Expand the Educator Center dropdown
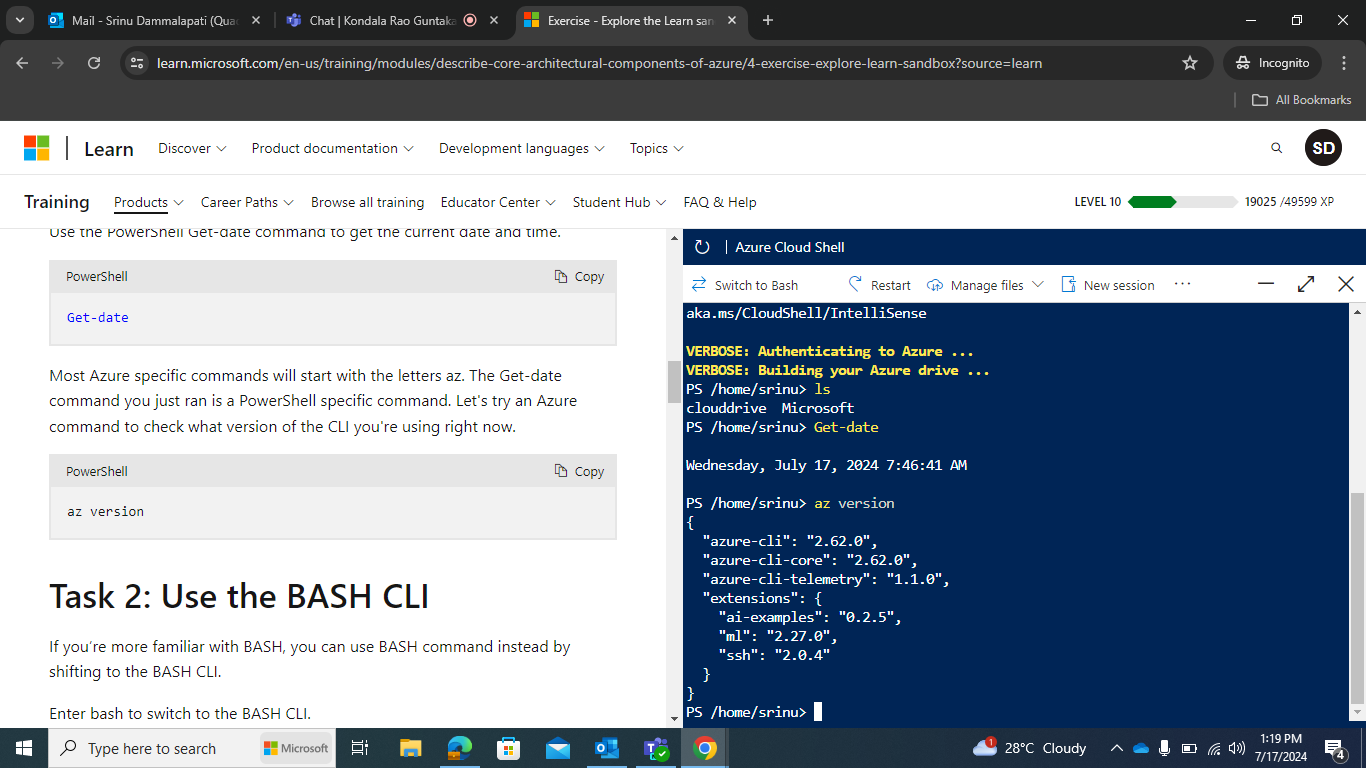The height and width of the screenshot is (768, 1366). point(498,202)
